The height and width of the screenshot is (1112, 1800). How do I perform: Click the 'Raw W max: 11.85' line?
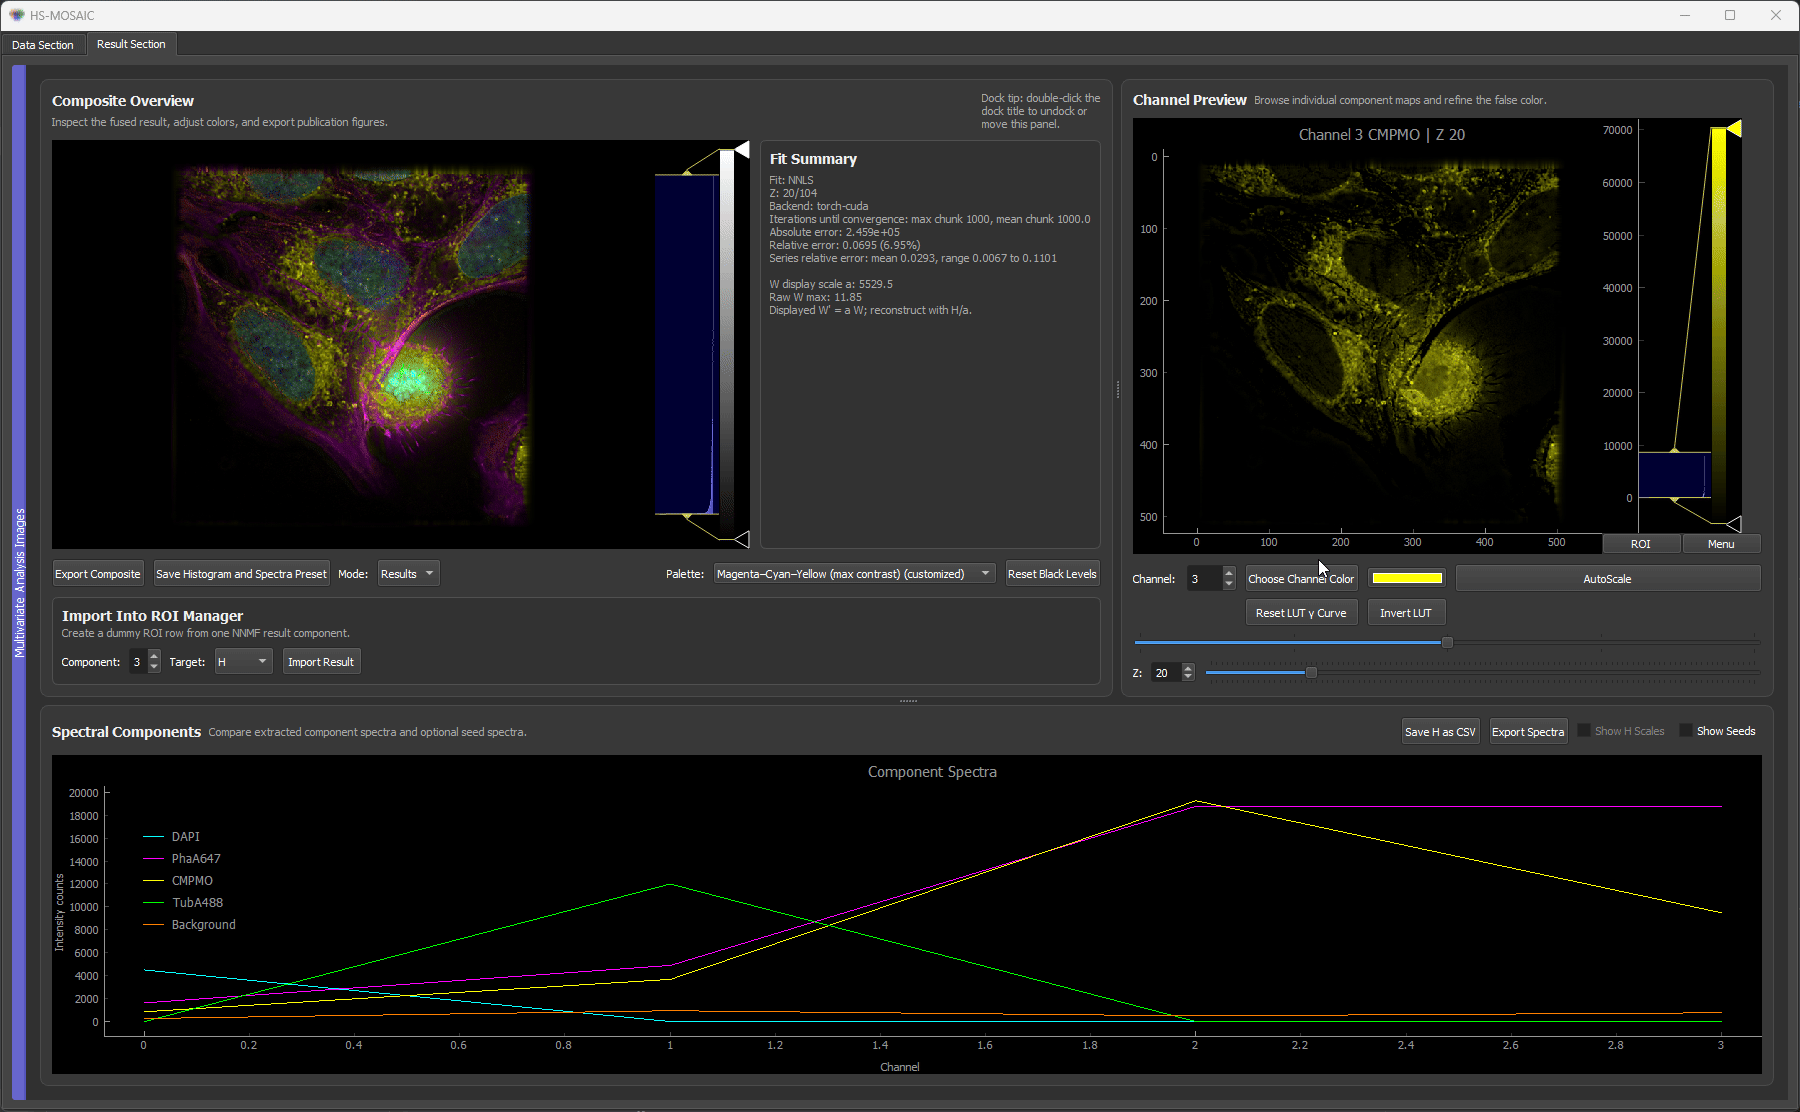(x=815, y=297)
